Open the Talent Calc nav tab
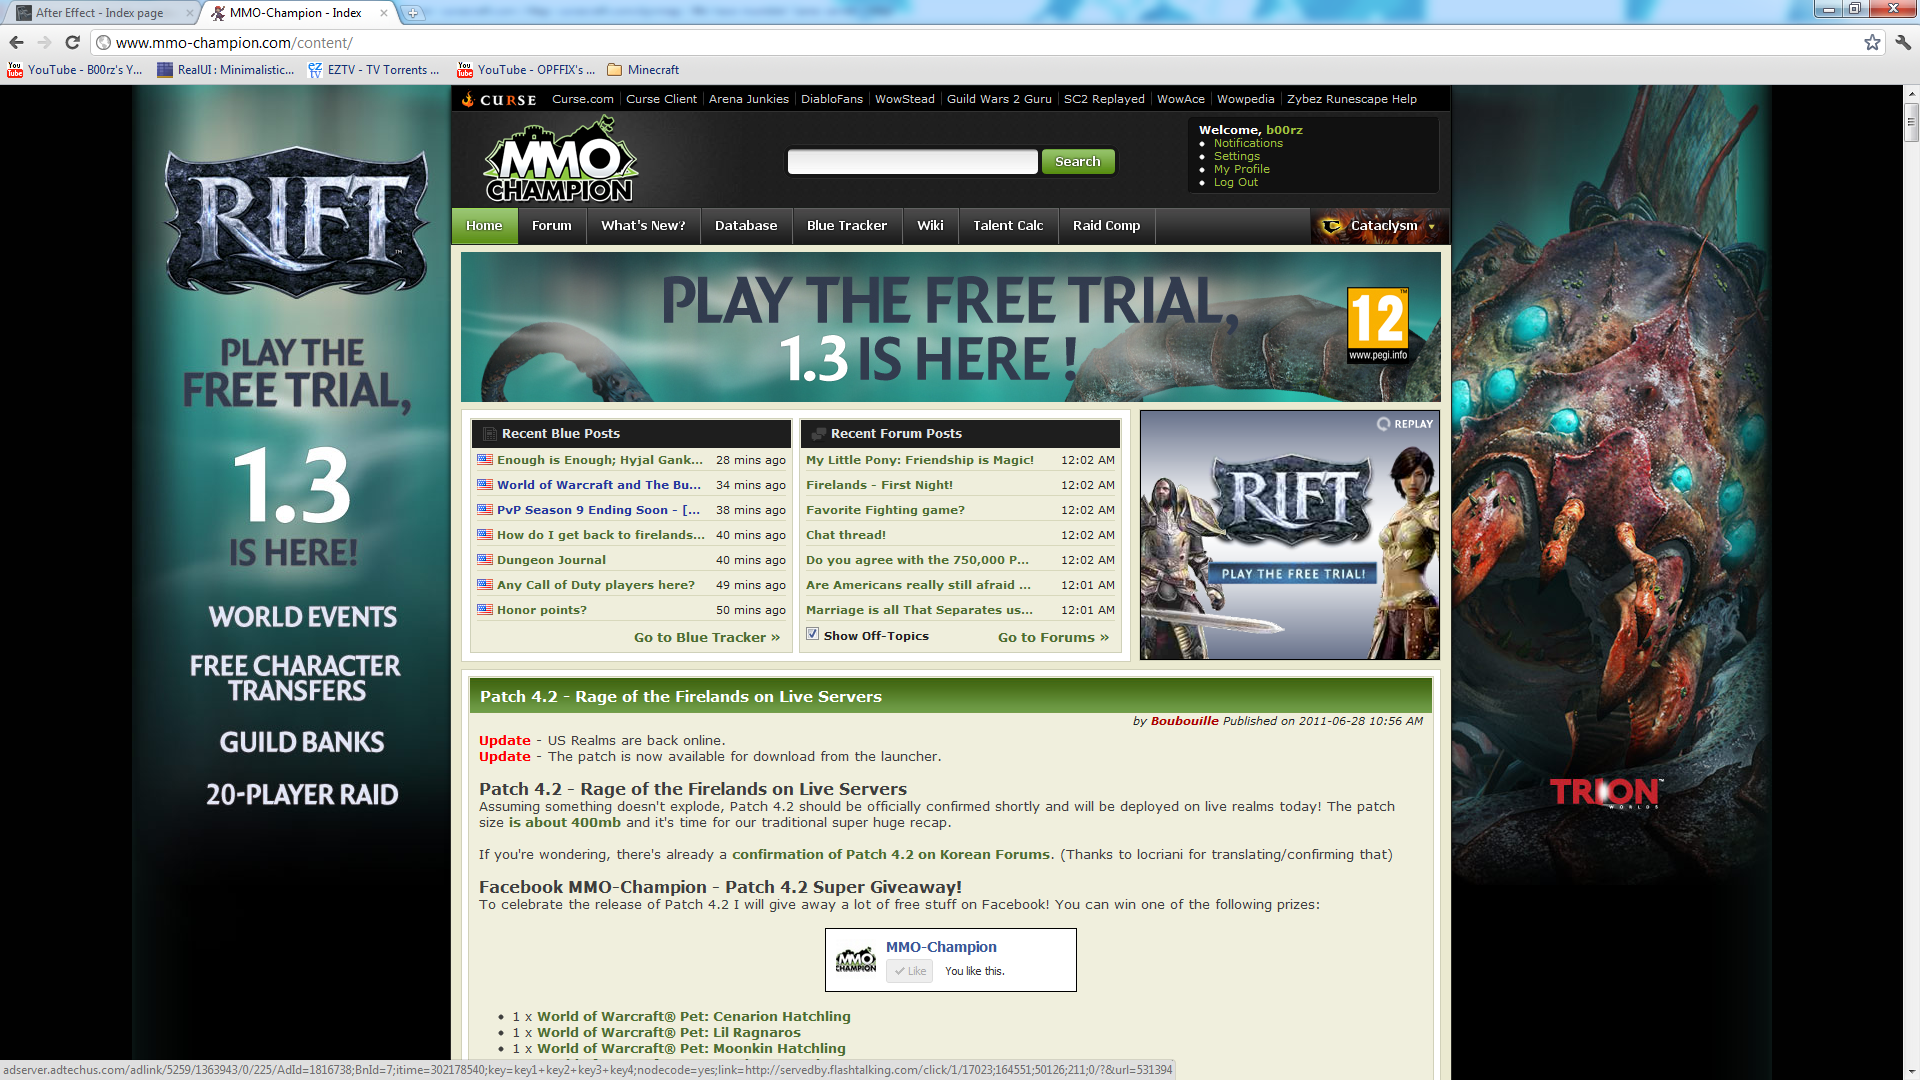This screenshot has width=1920, height=1080. pos(1007,226)
